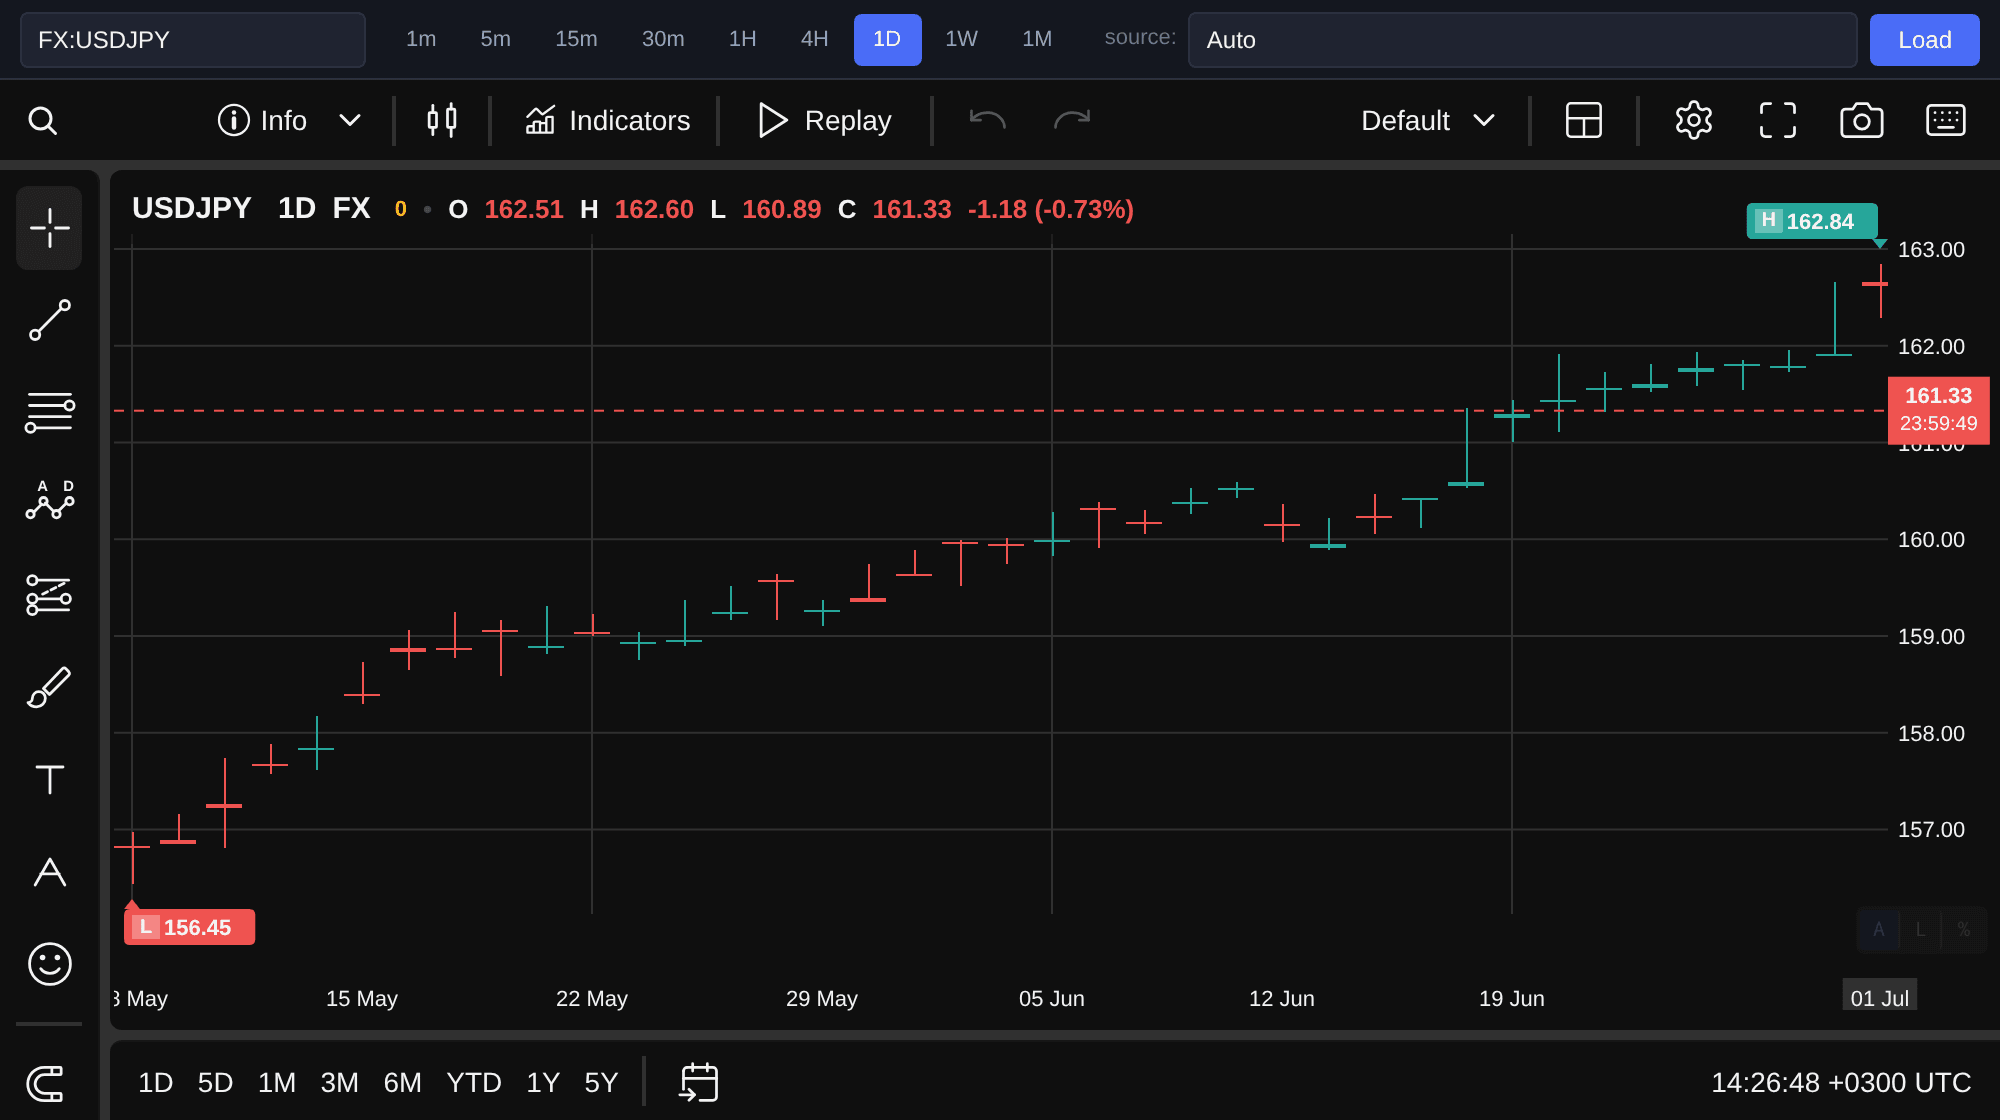Select the brush drawing tool
Viewport: 2000px width, 1120px height.
[x=49, y=687]
